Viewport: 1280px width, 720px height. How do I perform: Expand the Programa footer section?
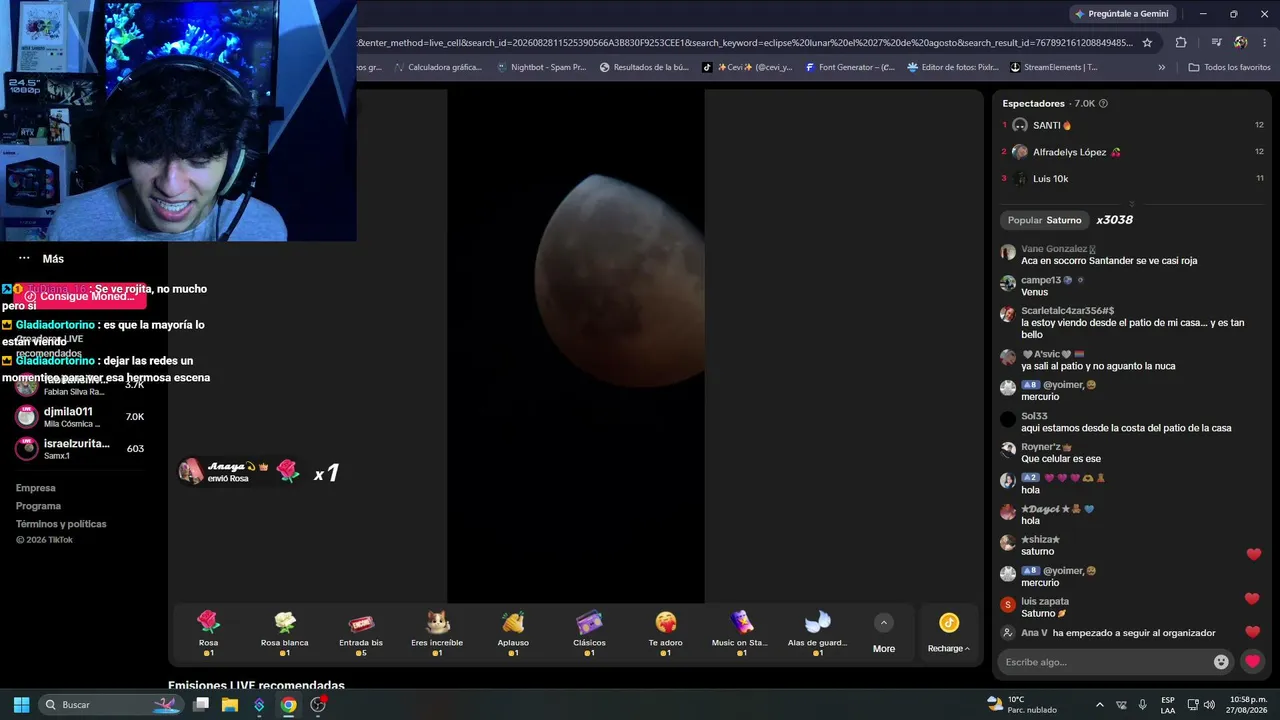coord(38,506)
